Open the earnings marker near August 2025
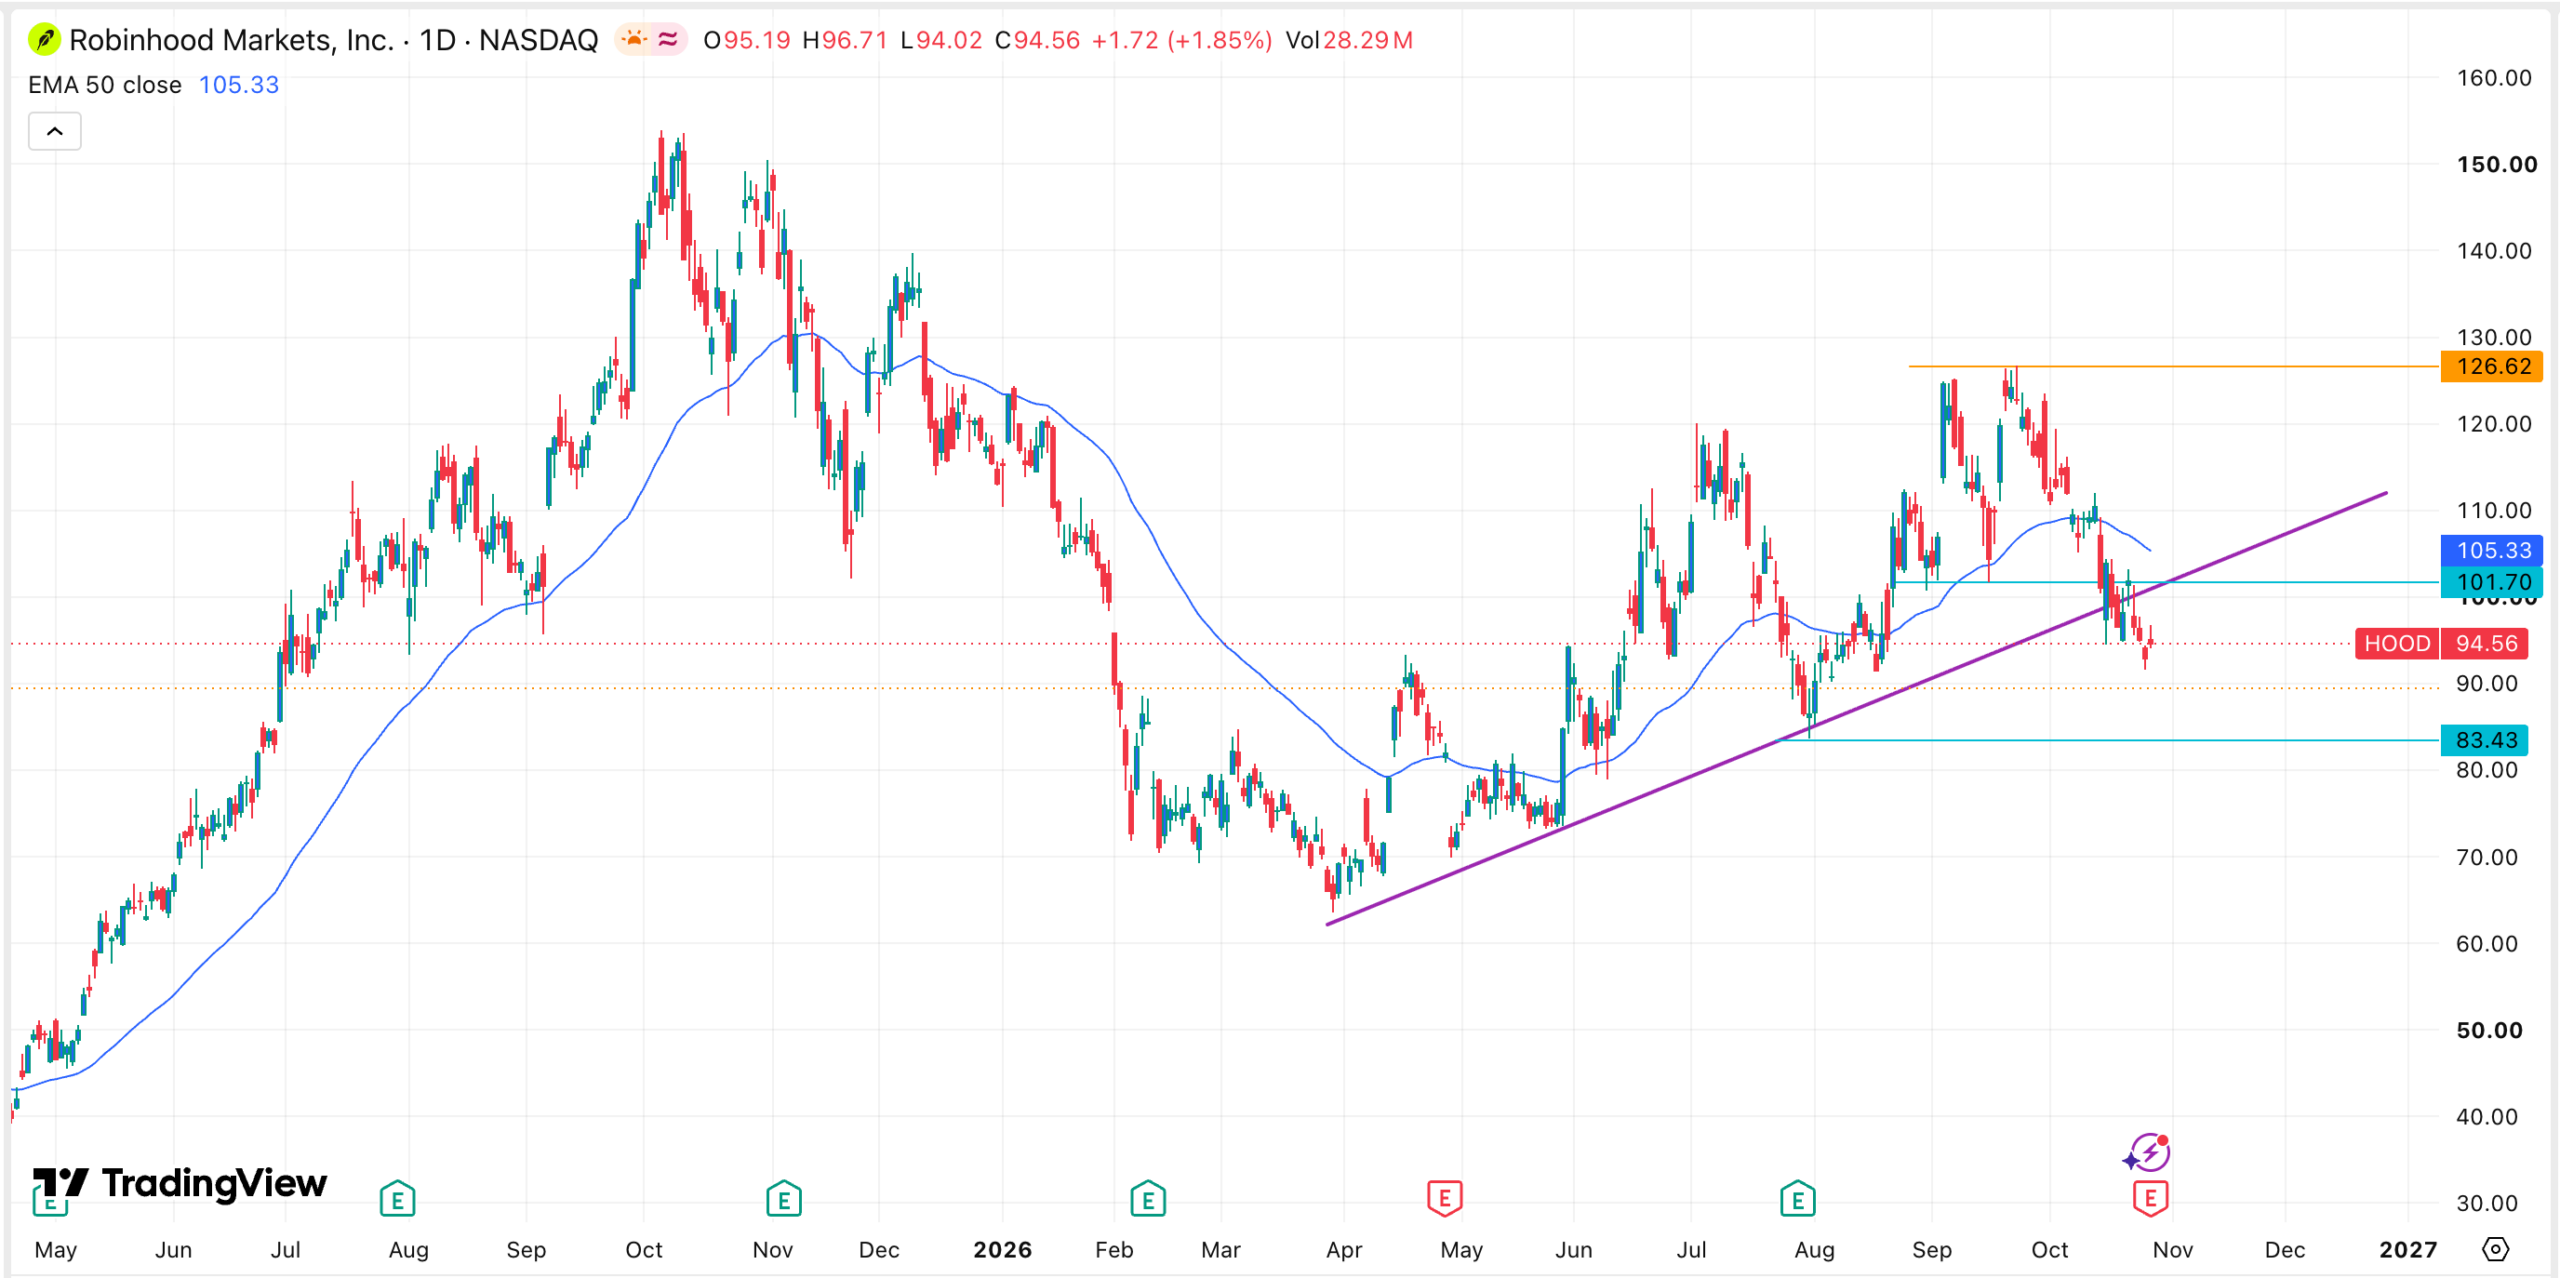 click(x=397, y=1198)
